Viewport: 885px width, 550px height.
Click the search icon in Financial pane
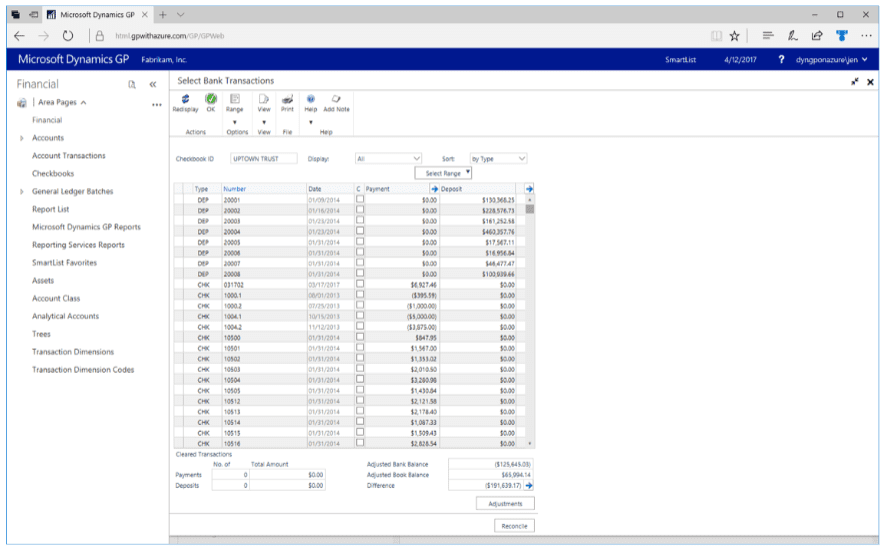(x=132, y=84)
